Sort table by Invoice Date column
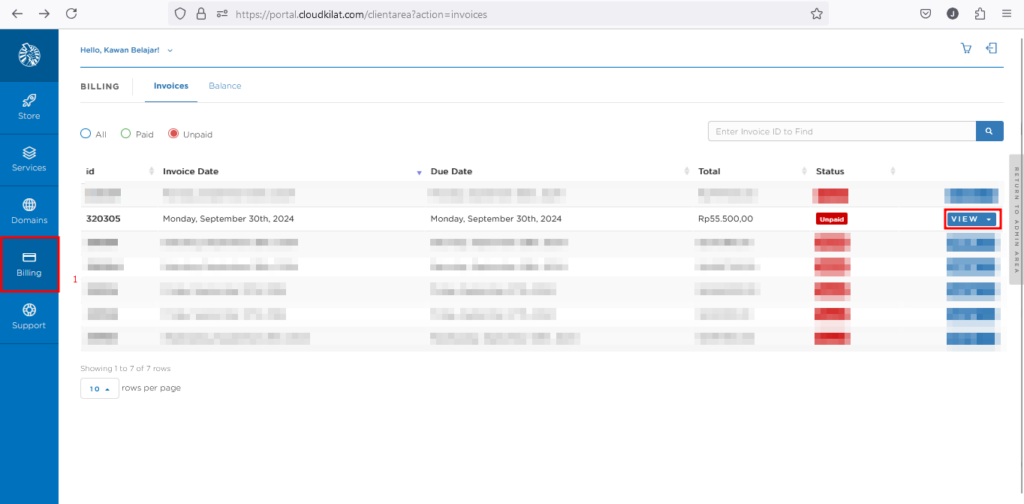Screen dimensions: 1024x504 click(x=191, y=171)
